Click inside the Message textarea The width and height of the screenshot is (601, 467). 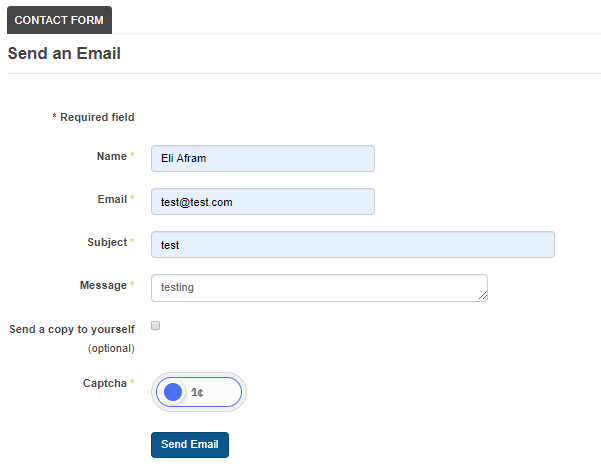(x=319, y=288)
